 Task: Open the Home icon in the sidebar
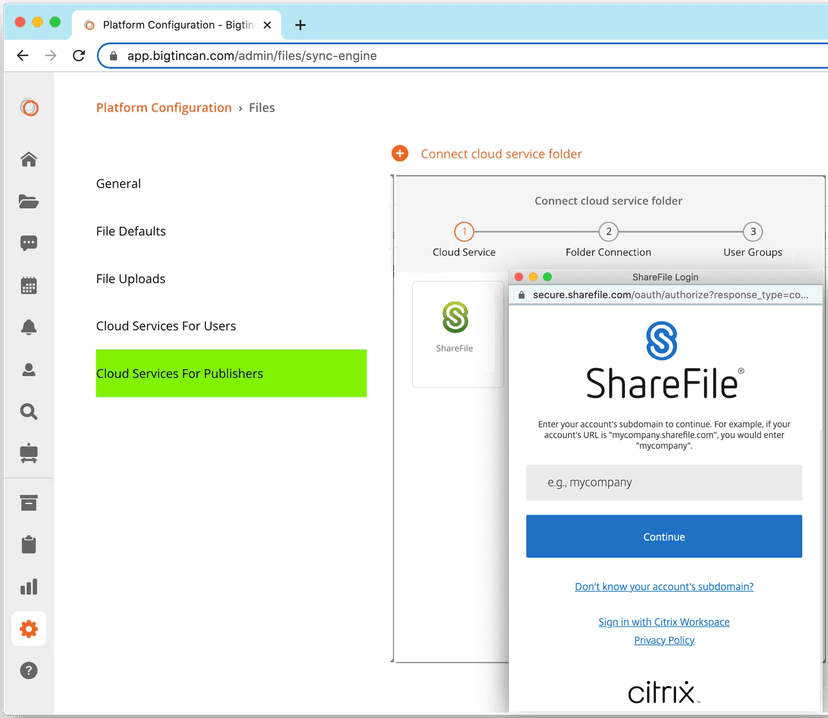tap(28, 159)
